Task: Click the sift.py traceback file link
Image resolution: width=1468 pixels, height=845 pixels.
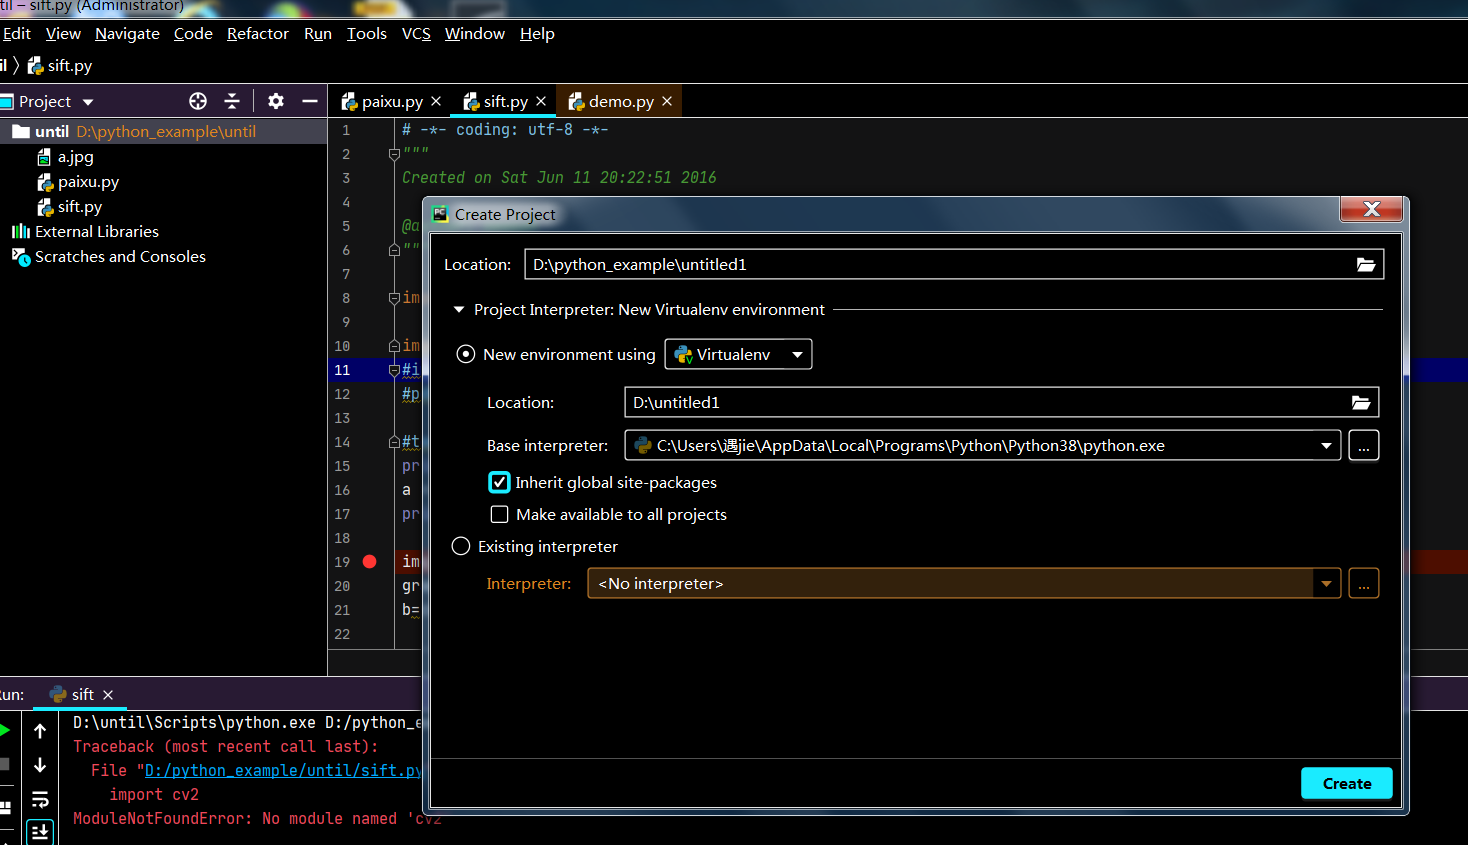Action: pos(283,771)
